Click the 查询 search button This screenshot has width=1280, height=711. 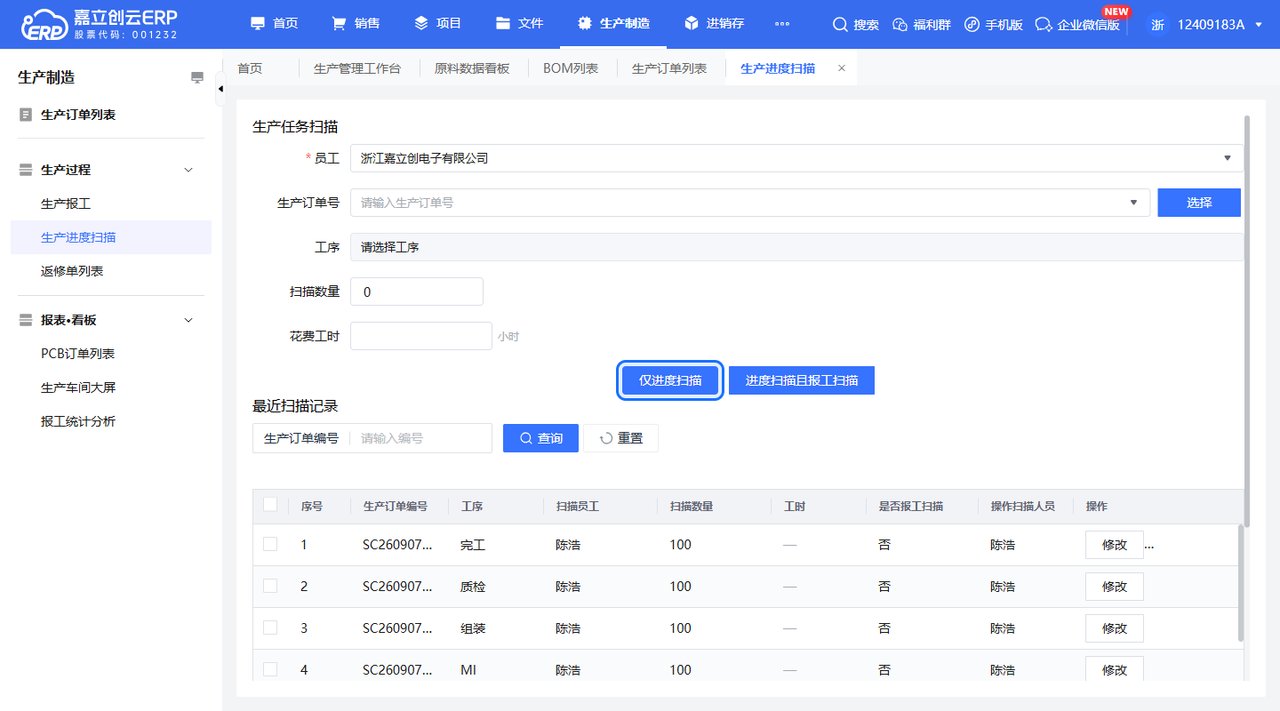point(540,438)
